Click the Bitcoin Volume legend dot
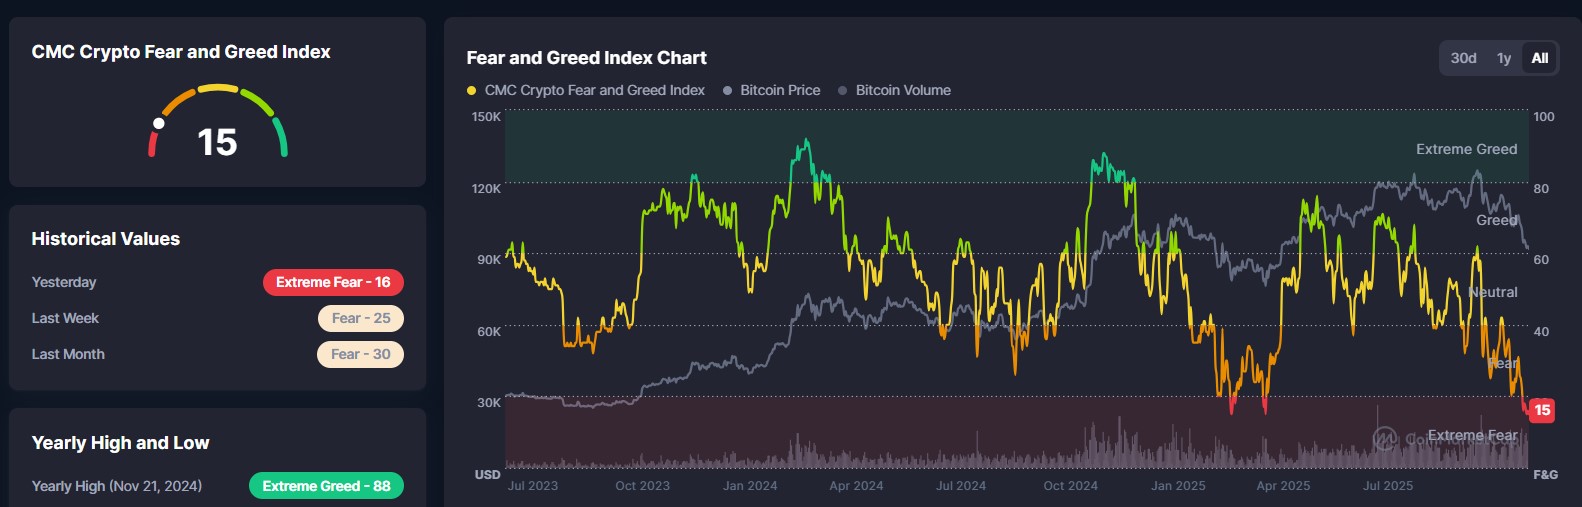1582x507 pixels. (843, 91)
